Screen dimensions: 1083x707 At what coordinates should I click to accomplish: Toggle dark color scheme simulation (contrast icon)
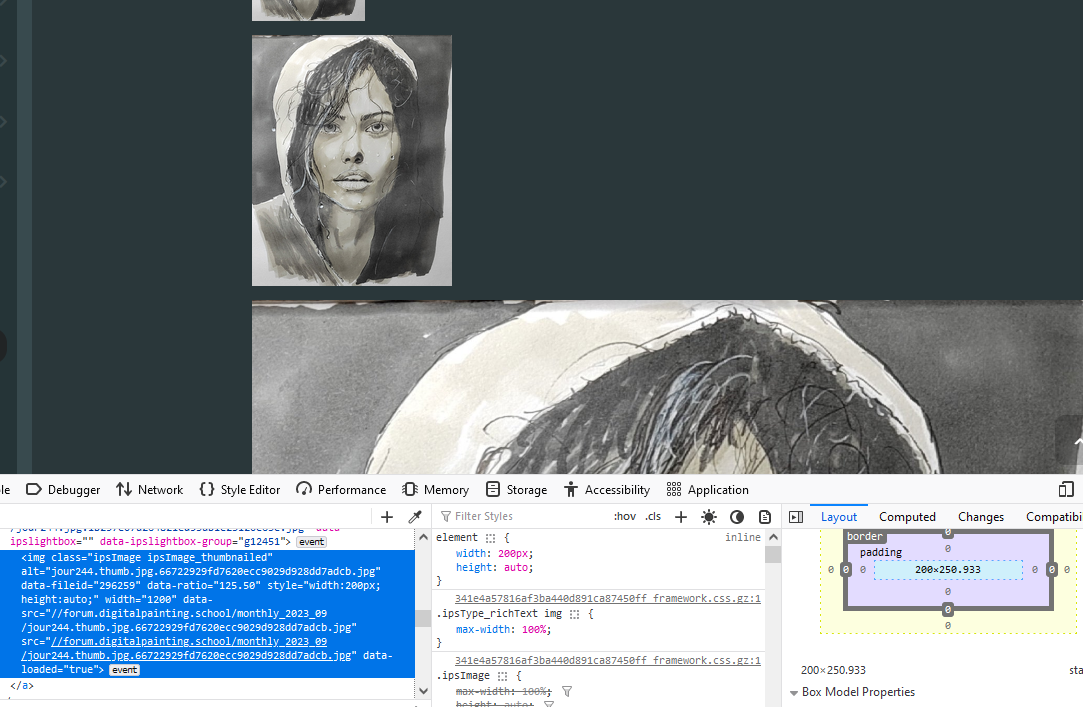(x=737, y=516)
